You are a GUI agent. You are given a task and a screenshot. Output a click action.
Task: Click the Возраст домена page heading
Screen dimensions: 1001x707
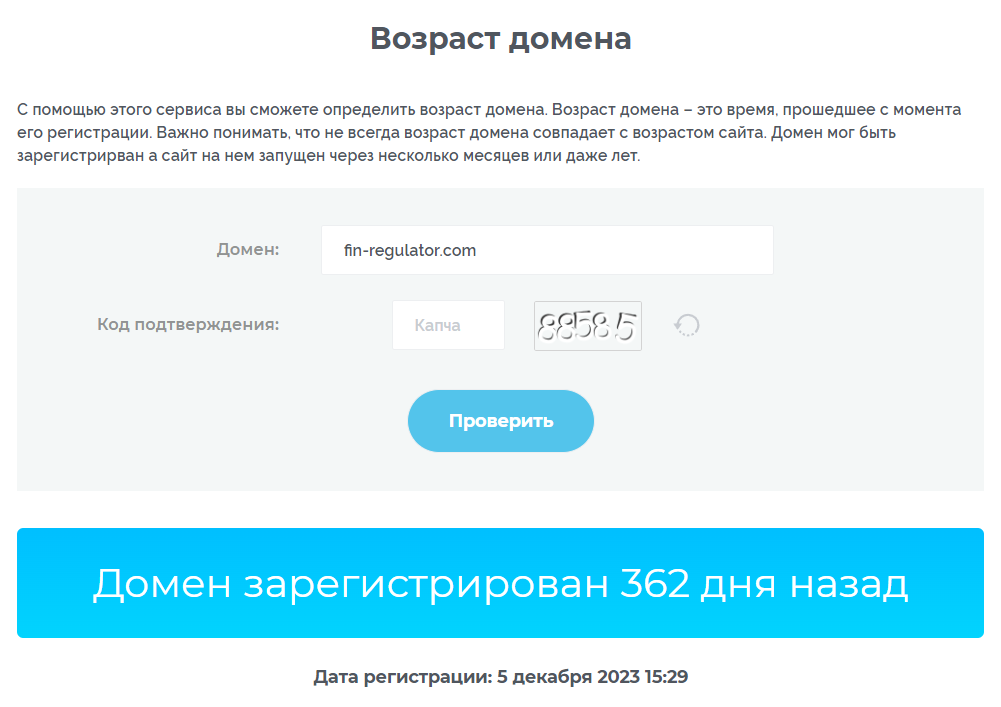click(500, 38)
